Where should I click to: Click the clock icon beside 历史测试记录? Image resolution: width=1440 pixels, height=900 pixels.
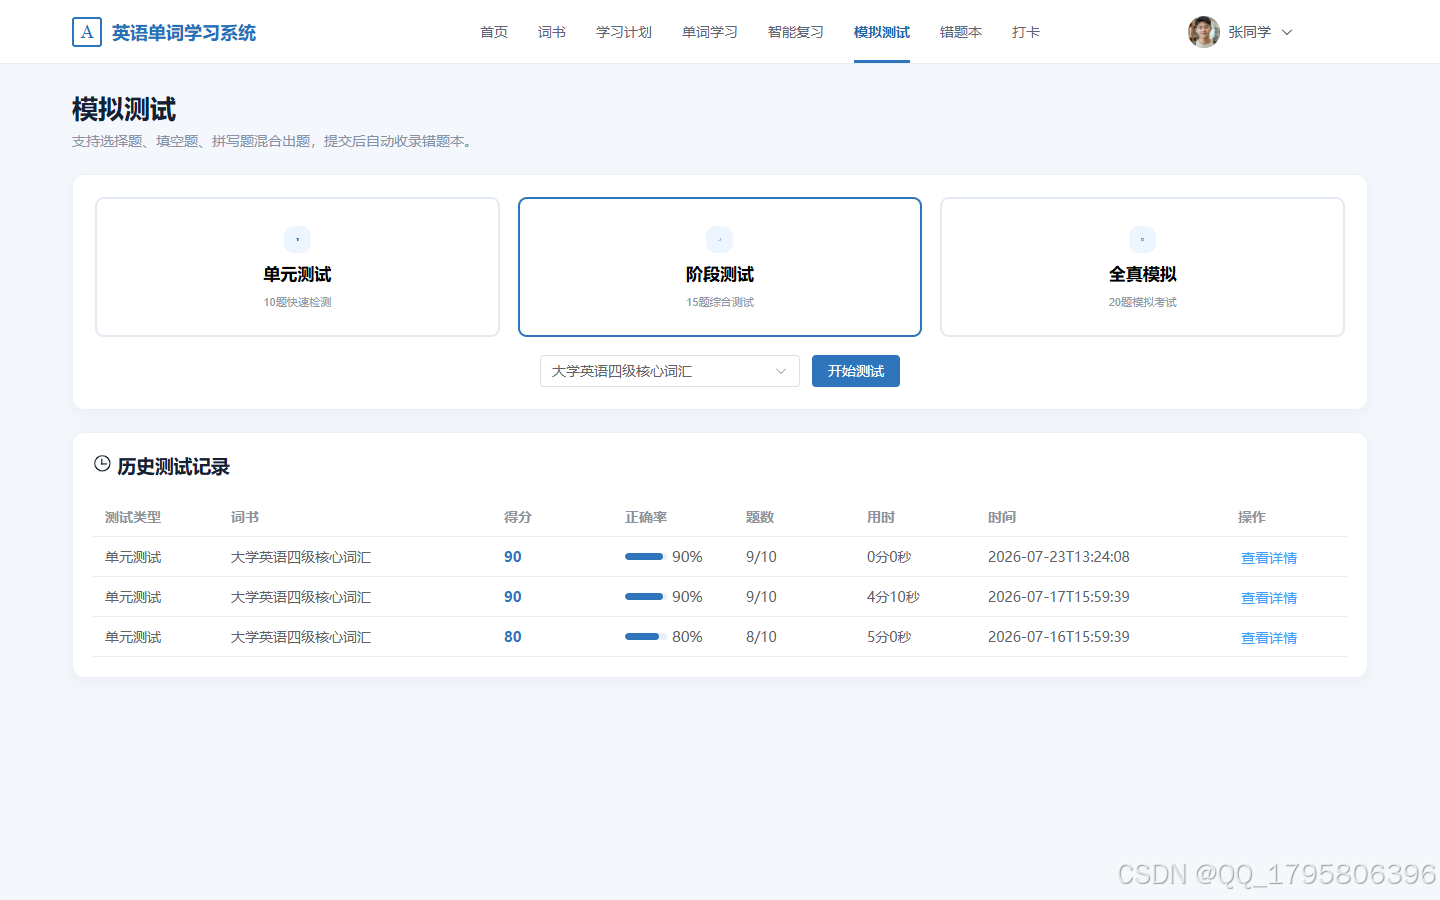point(102,464)
